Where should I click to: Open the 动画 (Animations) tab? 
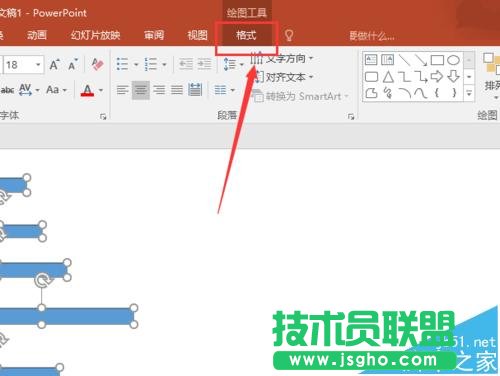(37, 35)
